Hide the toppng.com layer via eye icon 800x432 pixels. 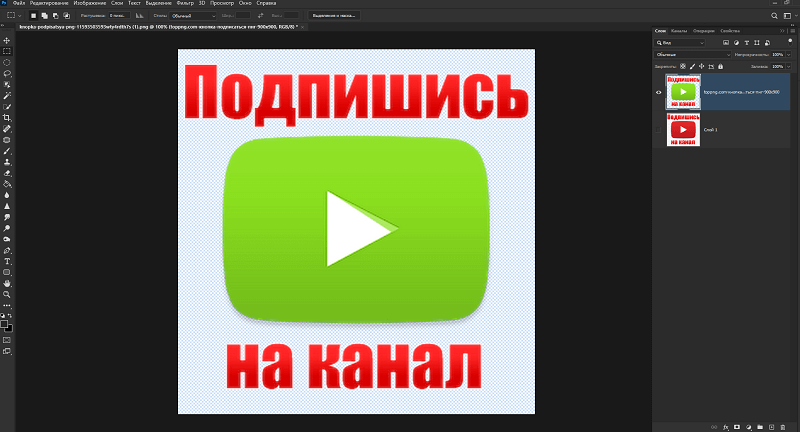coord(658,92)
